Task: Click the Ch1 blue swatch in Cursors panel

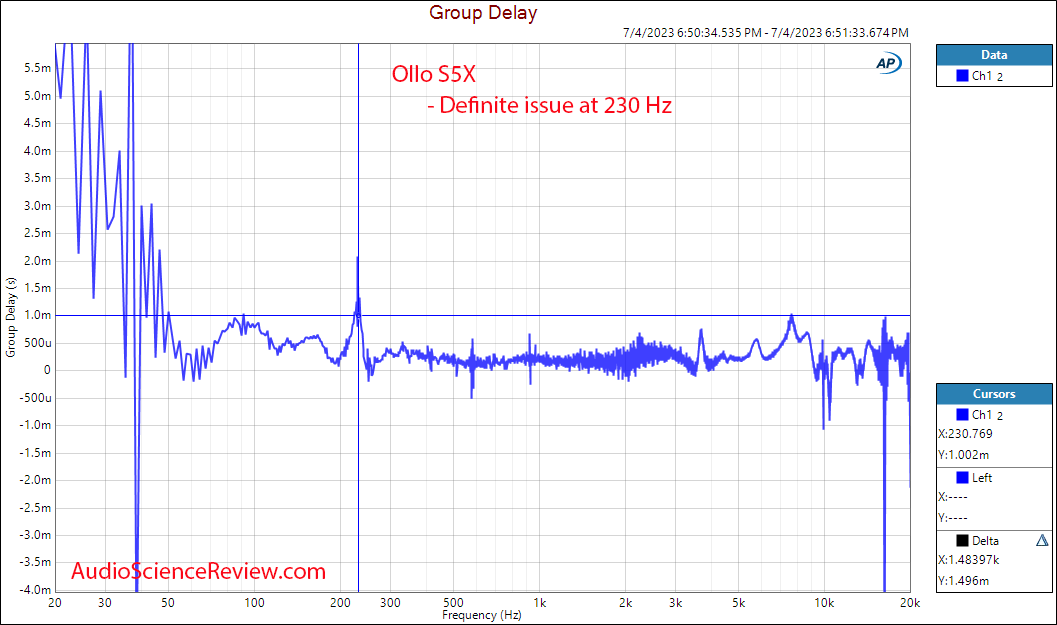Action: 962,415
